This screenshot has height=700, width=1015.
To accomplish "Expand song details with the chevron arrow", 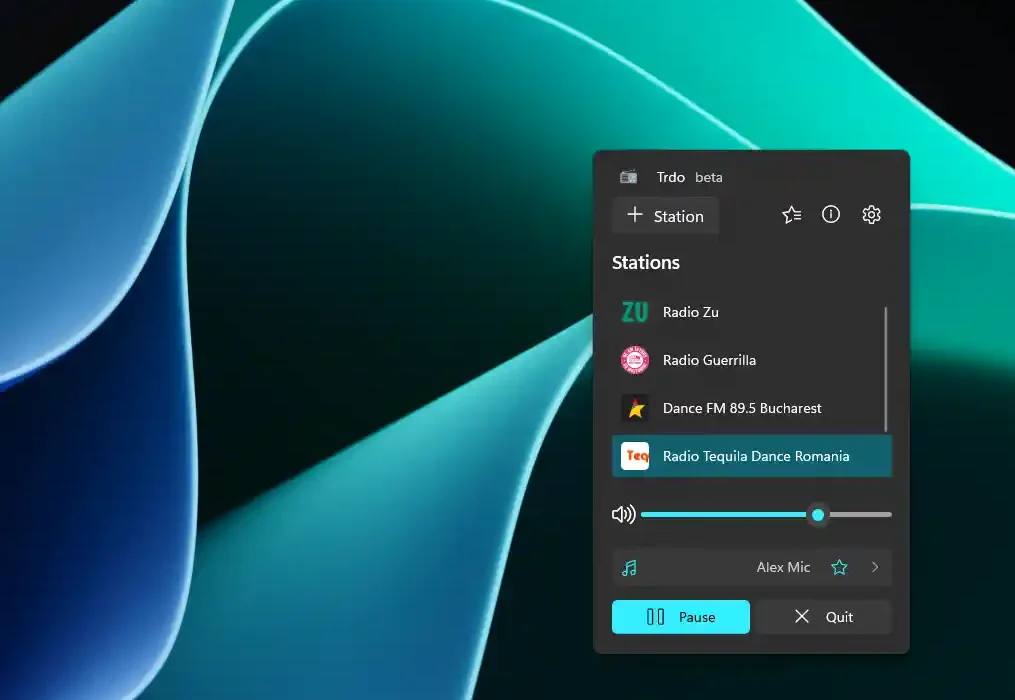I will (x=875, y=568).
